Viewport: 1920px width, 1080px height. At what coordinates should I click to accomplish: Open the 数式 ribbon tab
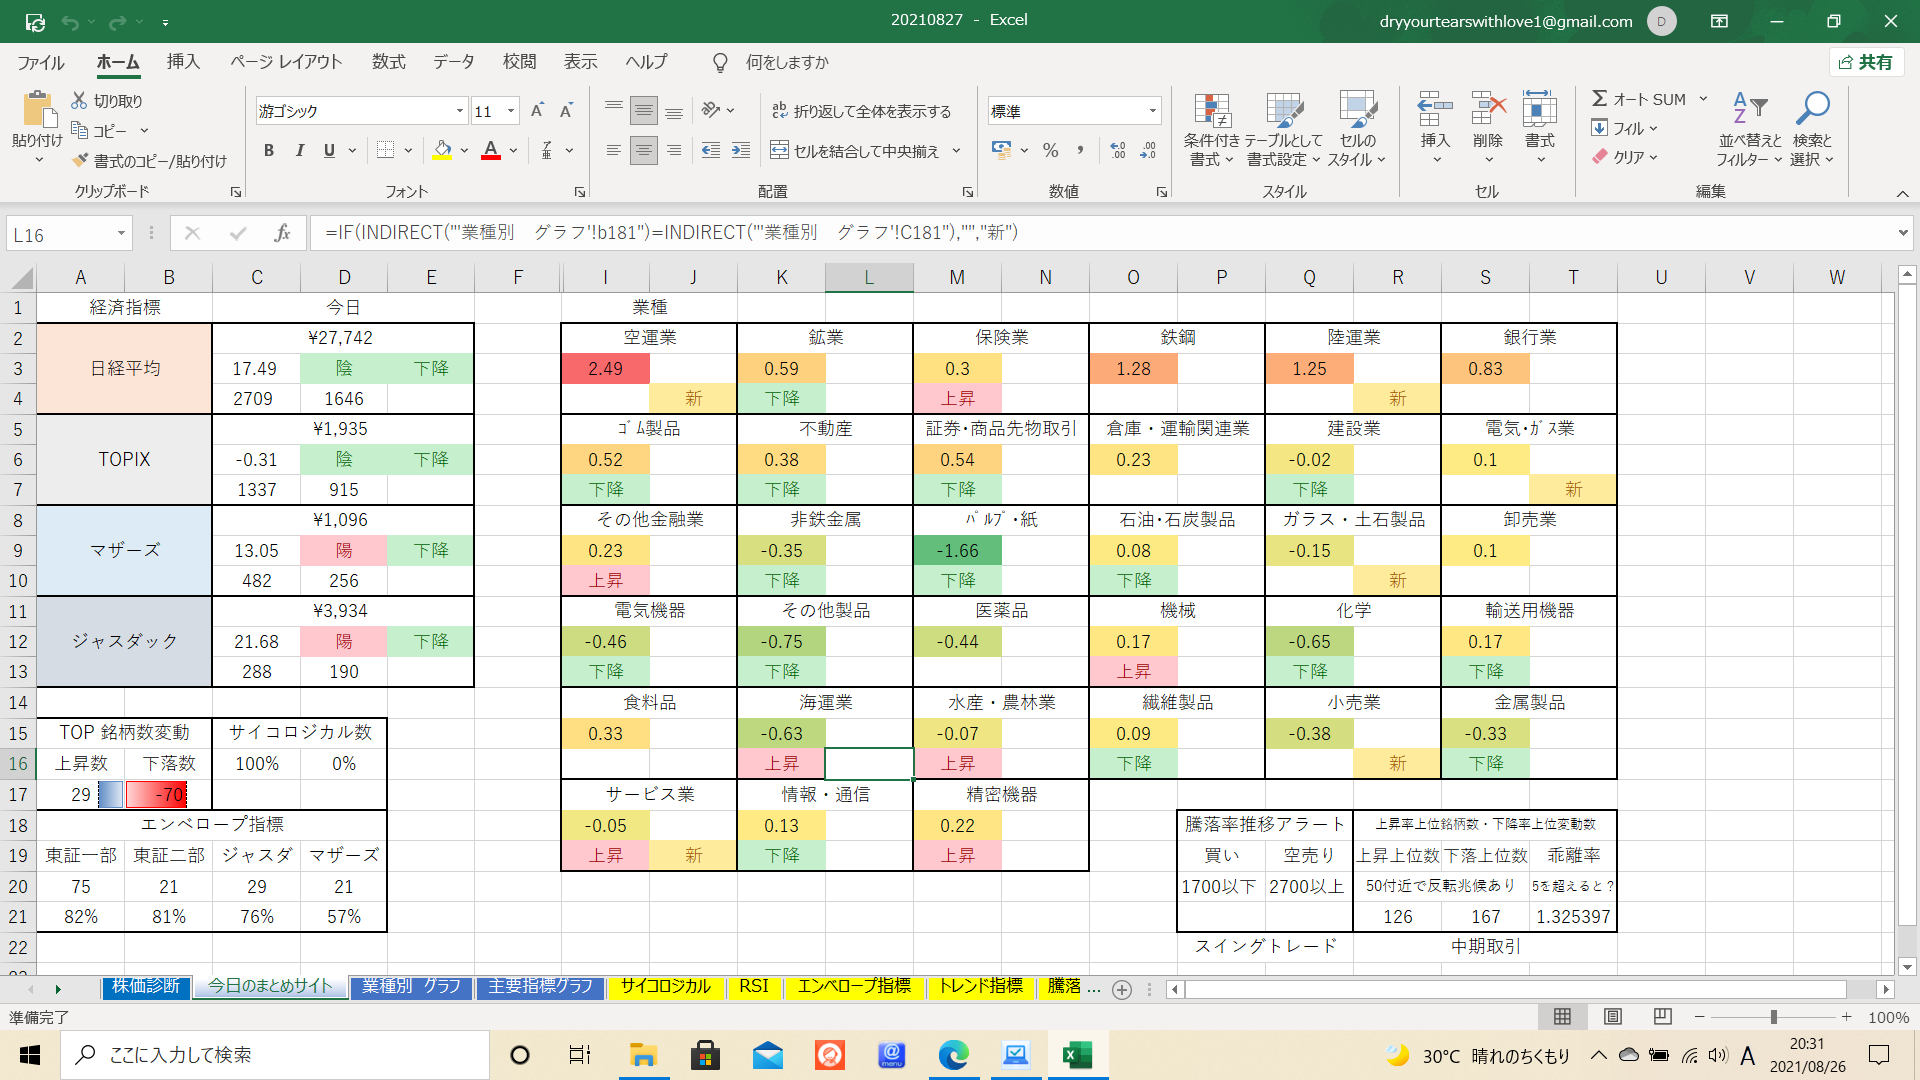[x=388, y=62]
